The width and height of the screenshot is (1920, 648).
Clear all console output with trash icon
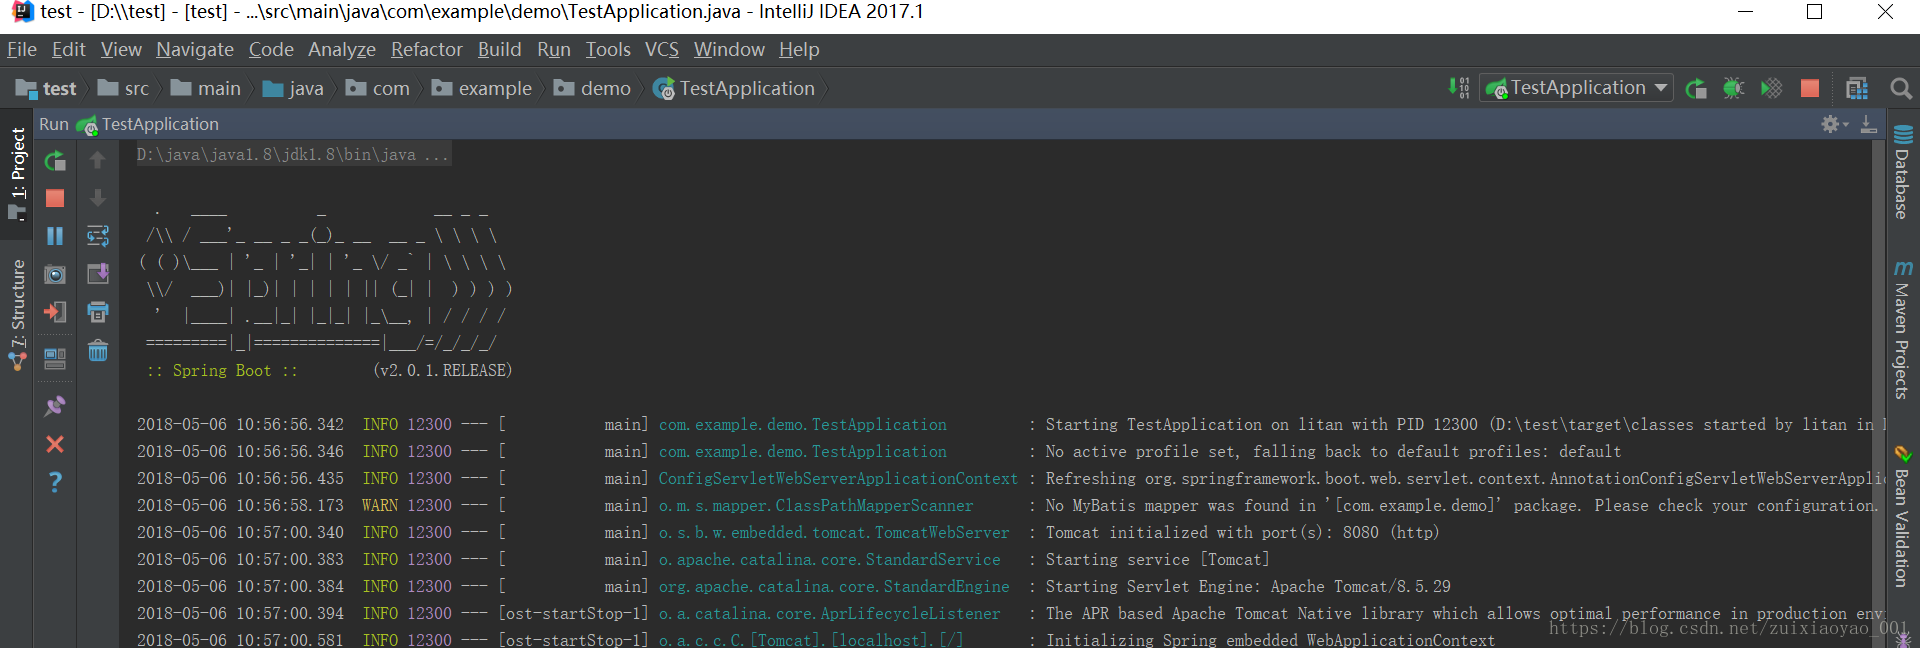tap(98, 351)
